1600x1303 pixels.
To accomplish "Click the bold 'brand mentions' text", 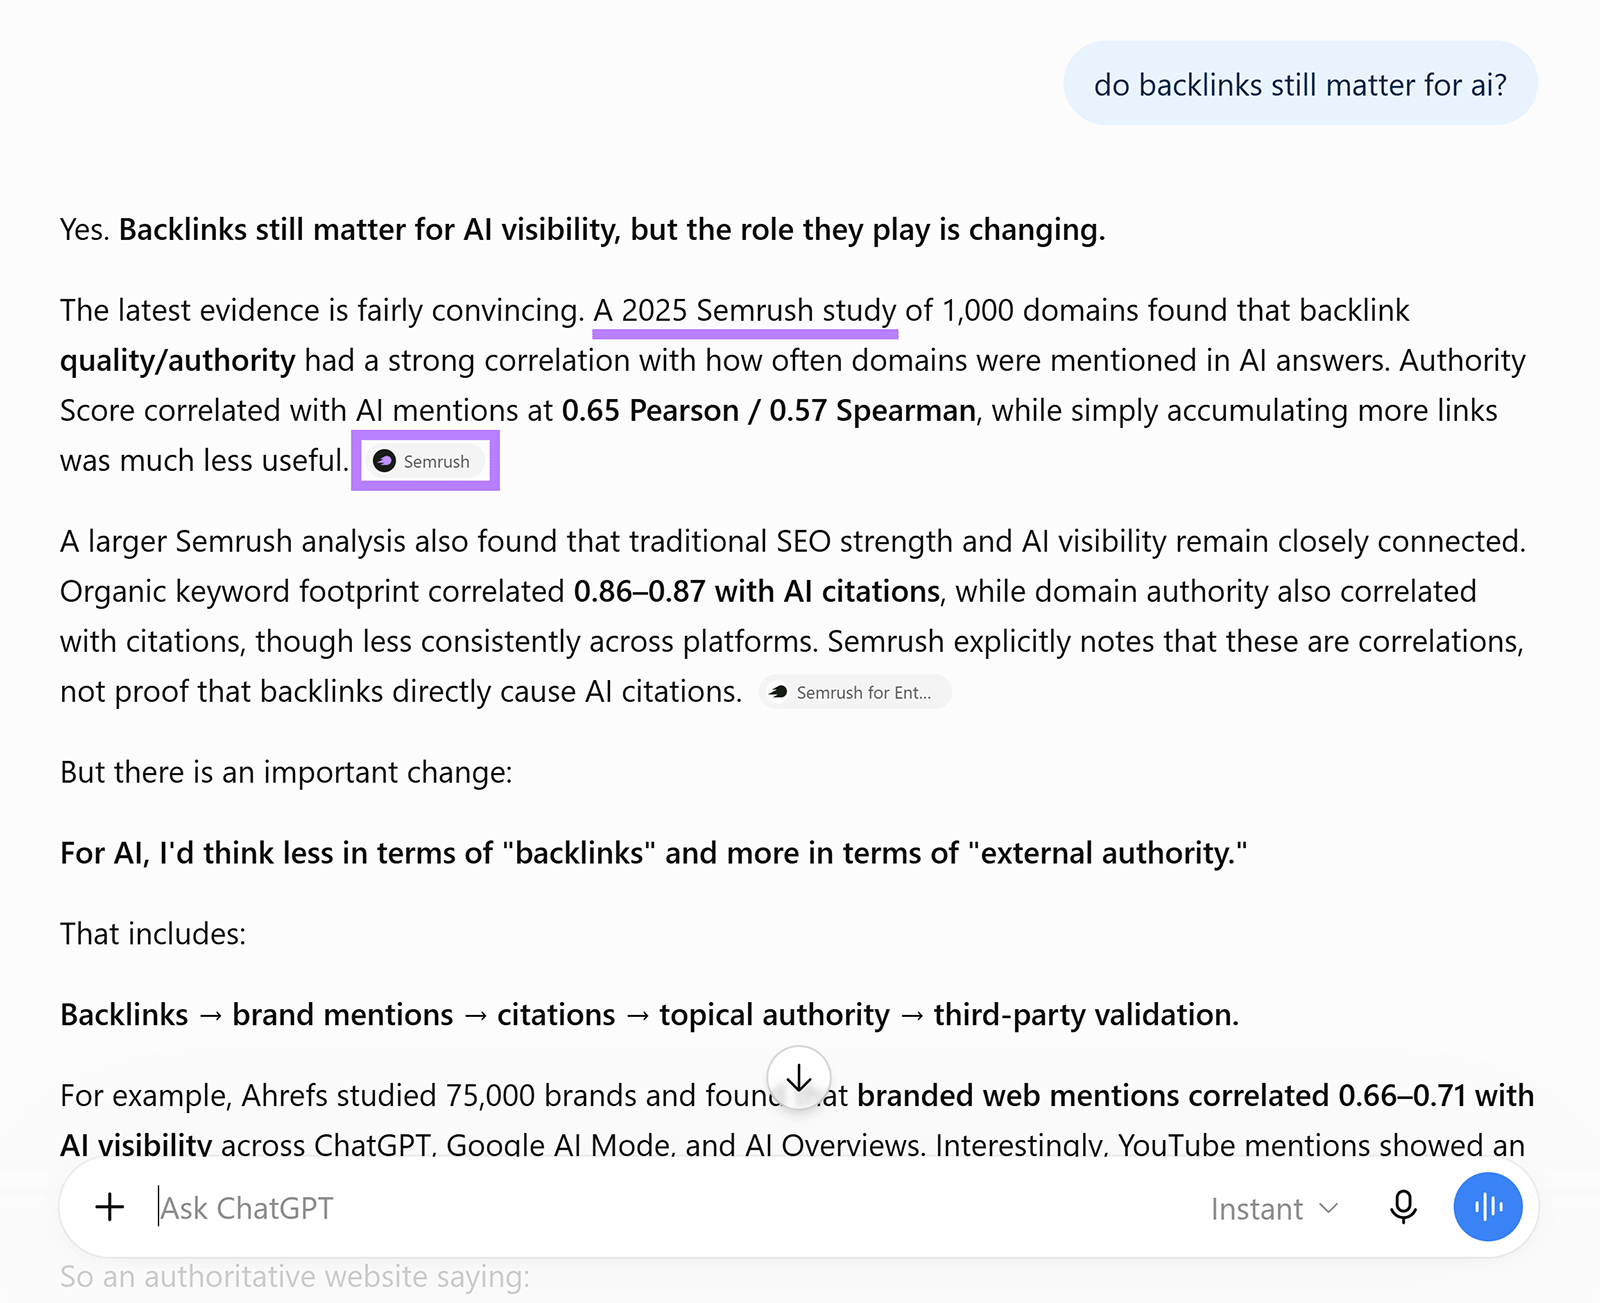I will [x=343, y=1015].
